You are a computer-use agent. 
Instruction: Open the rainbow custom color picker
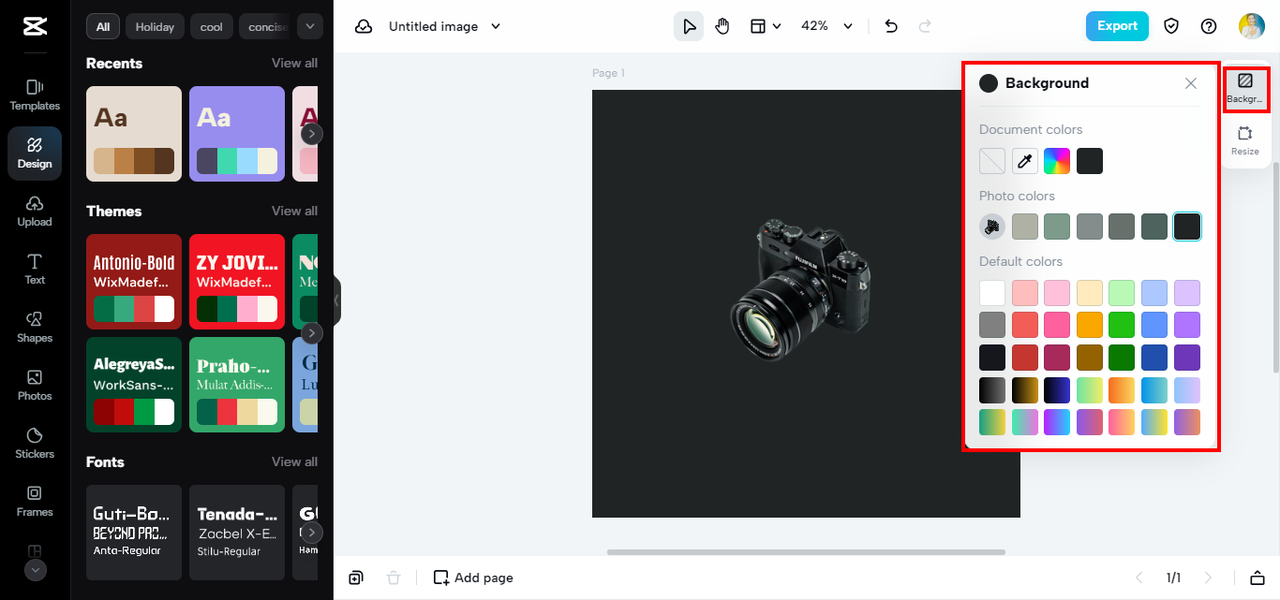click(x=1057, y=161)
